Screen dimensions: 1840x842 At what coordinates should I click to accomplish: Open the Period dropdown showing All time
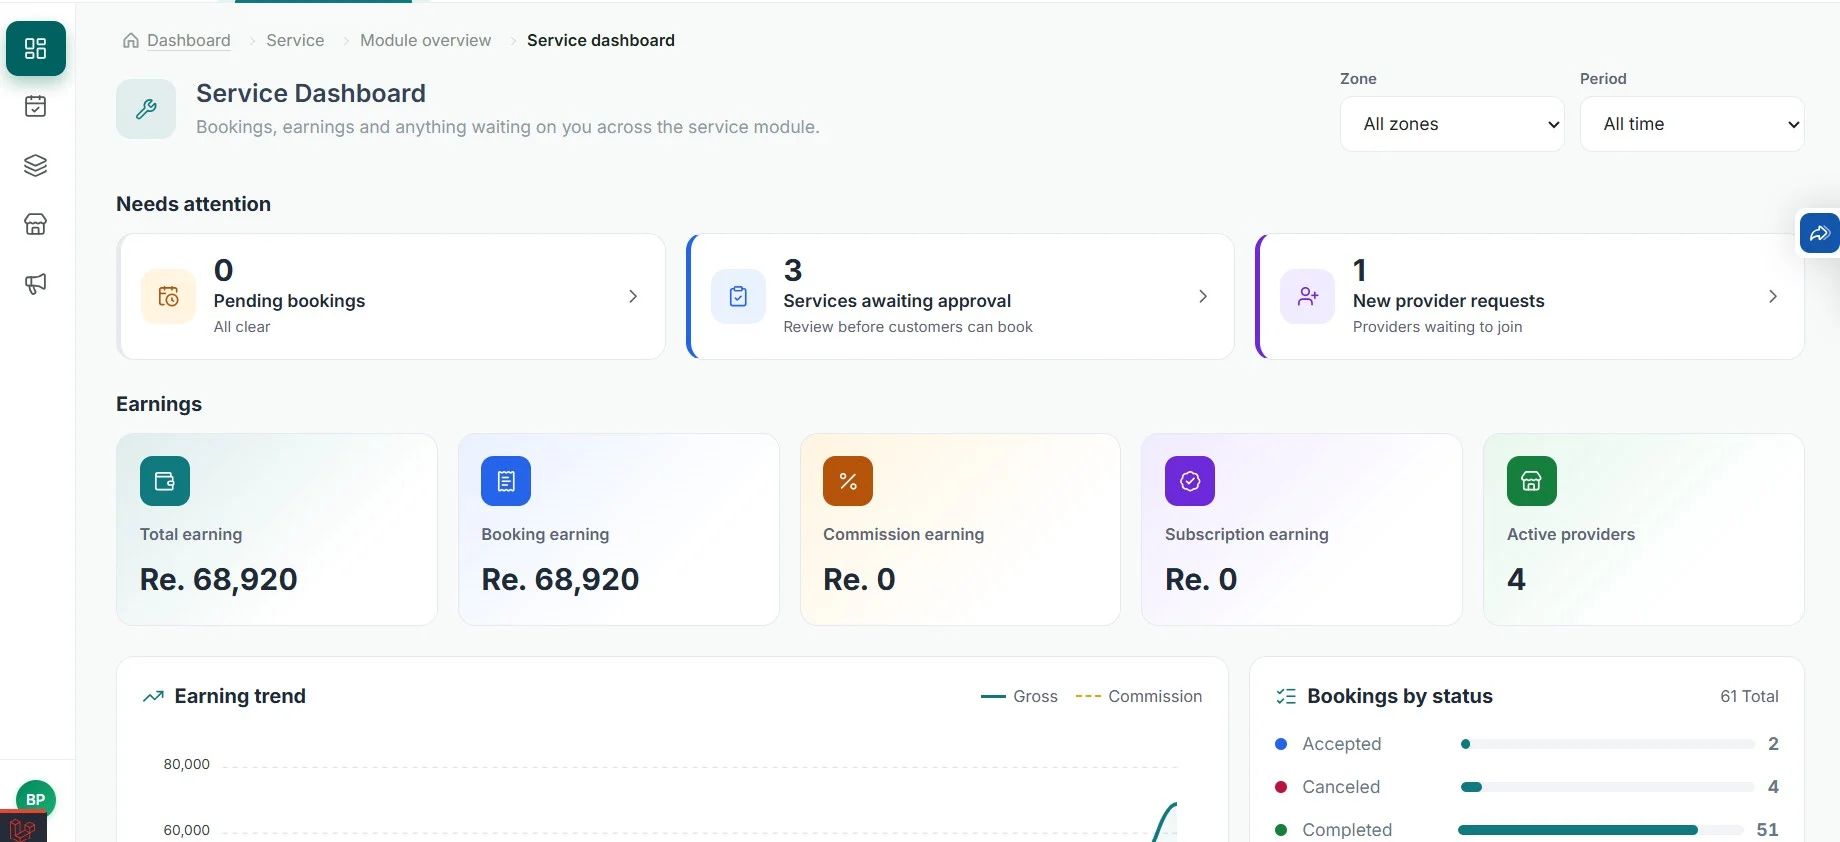pyautogui.click(x=1692, y=124)
